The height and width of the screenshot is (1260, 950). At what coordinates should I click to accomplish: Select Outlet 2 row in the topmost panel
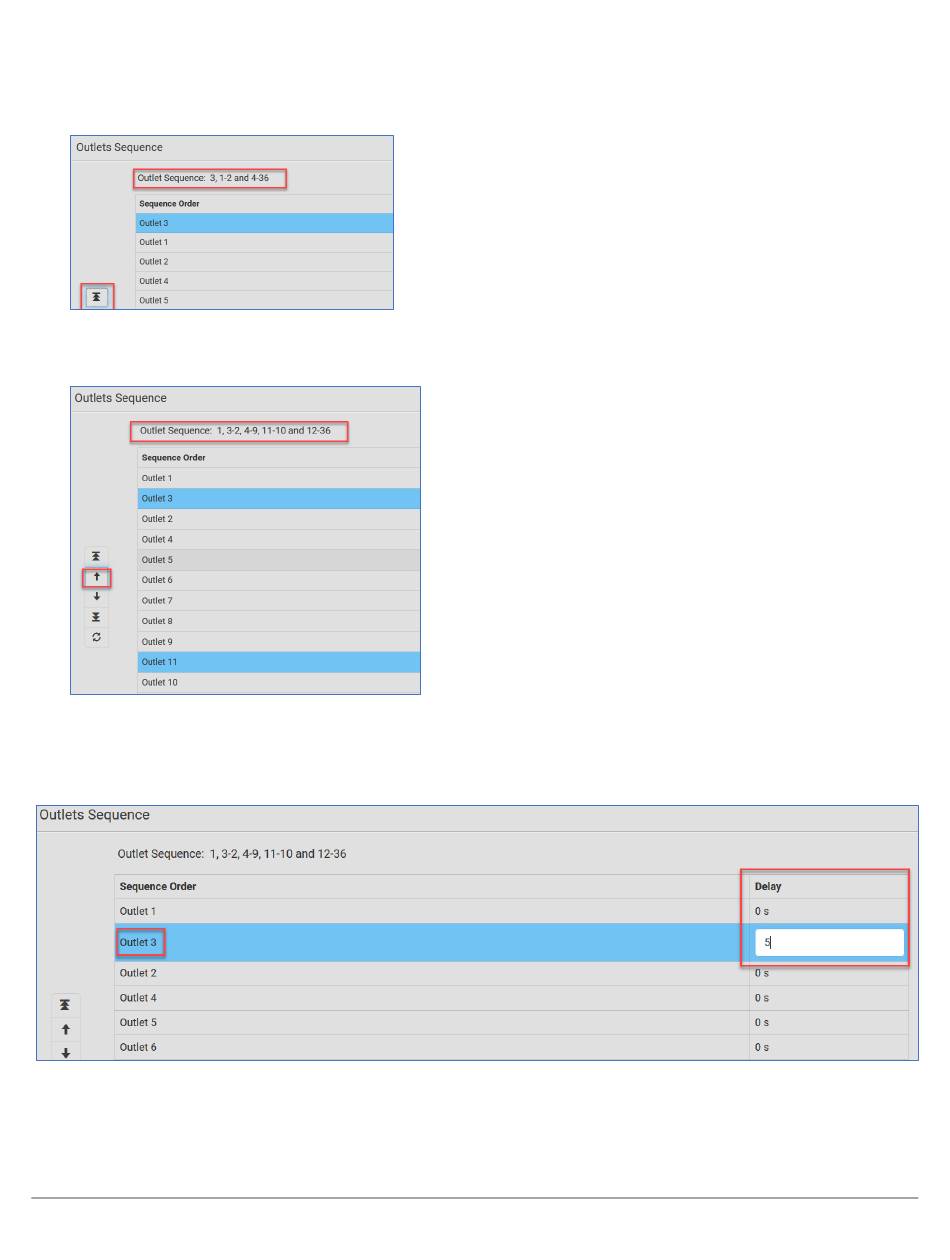[x=264, y=262]
